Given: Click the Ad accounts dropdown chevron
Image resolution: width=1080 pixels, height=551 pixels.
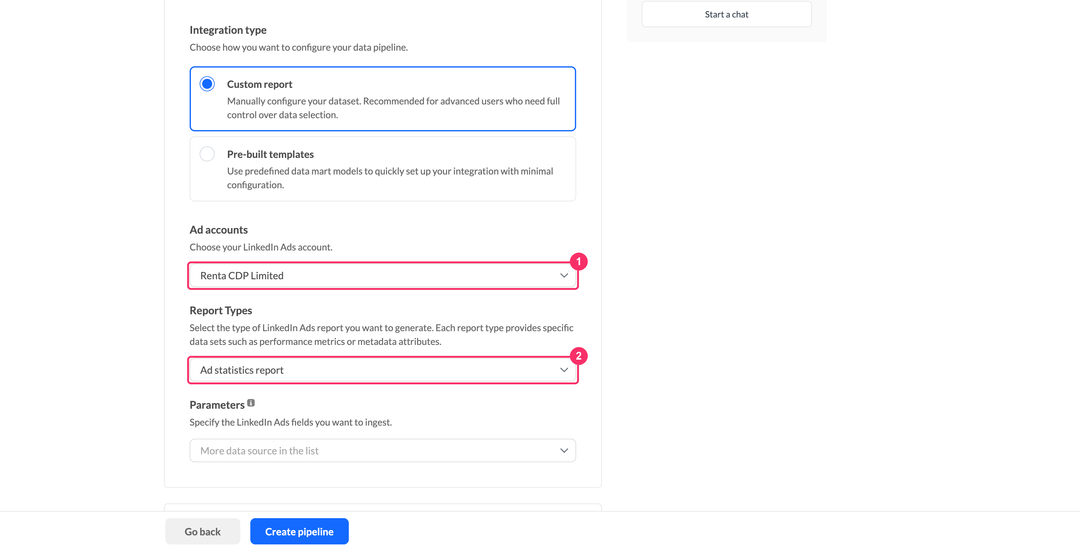Looking at the screenshot, I should click(564, 276).
